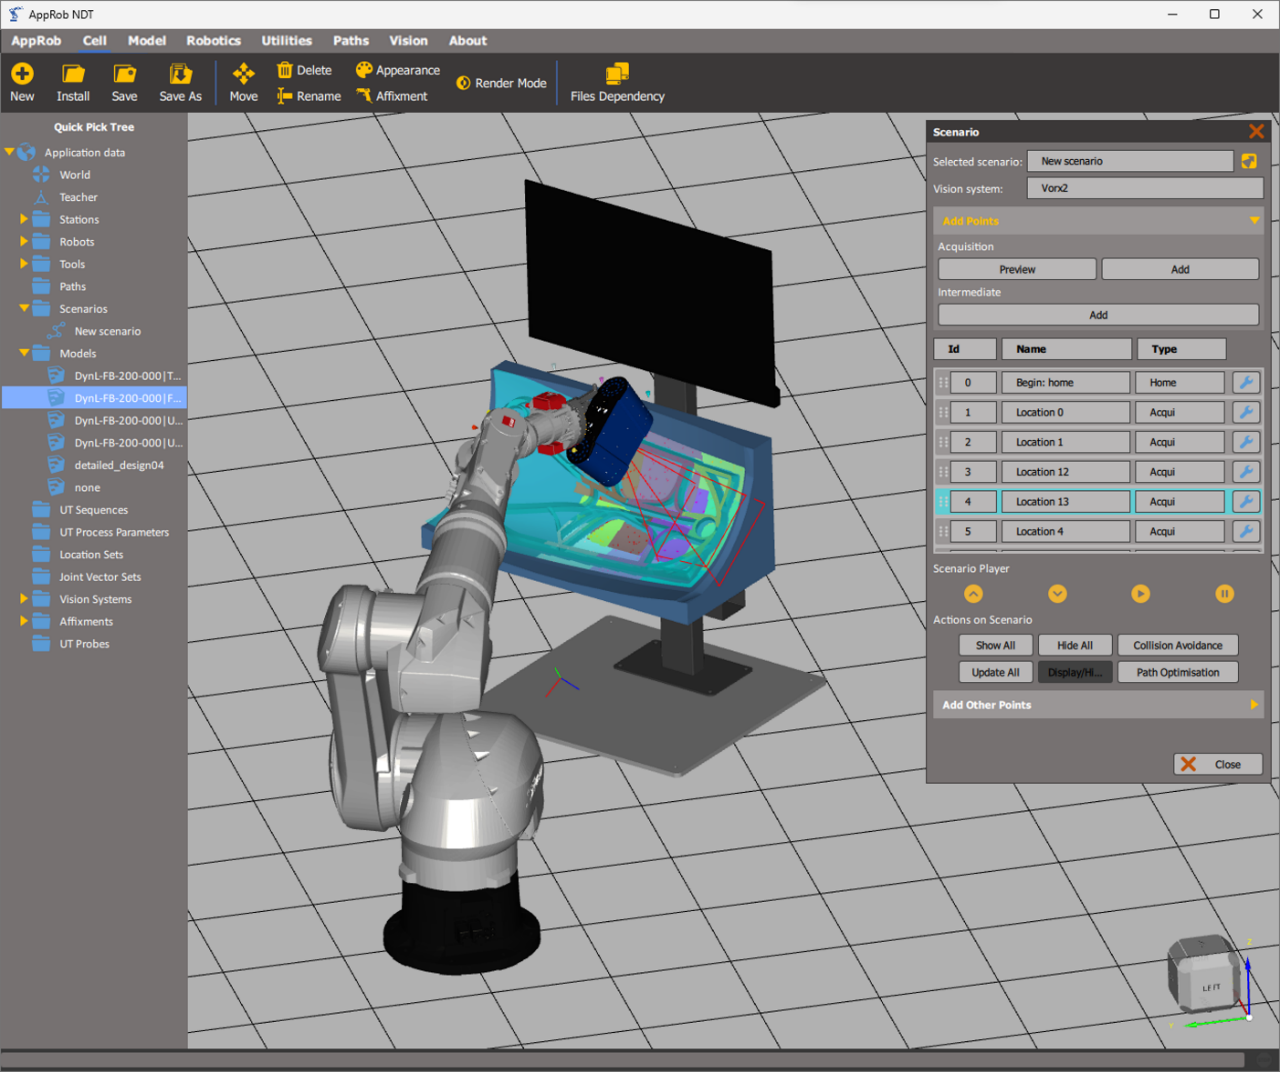Switch to the Vision menu tab
The image size is (1280, 1072).
click(x=408, y=41)
